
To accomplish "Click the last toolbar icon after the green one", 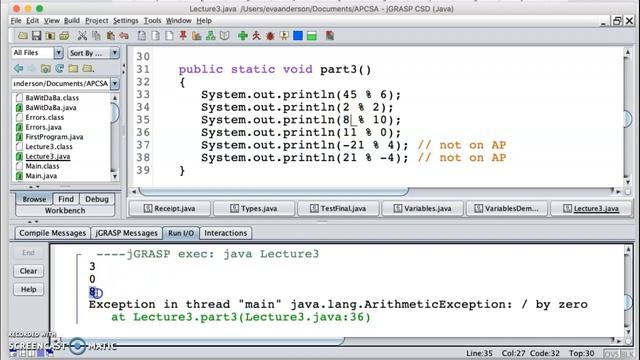I will pyautogui.click(x=330, y=36).
